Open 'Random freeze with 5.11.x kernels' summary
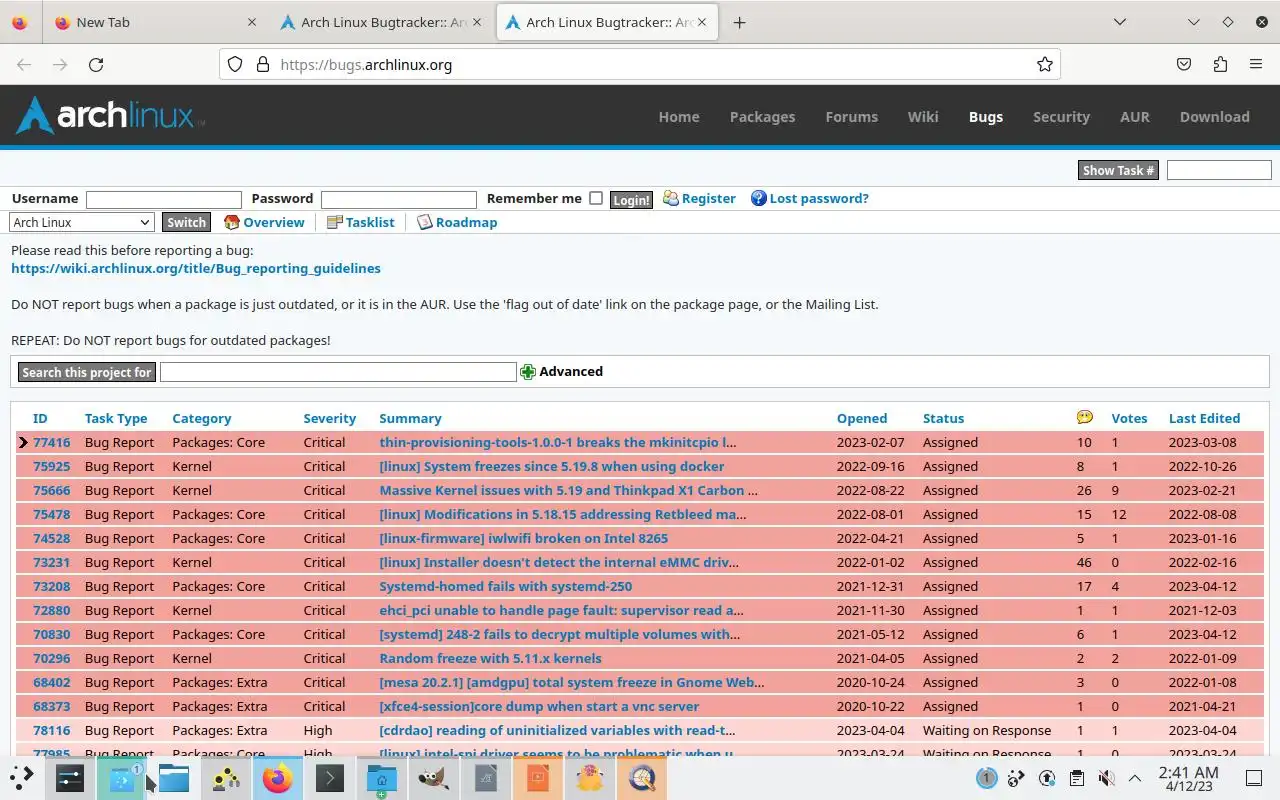 [x=490, y=658]
